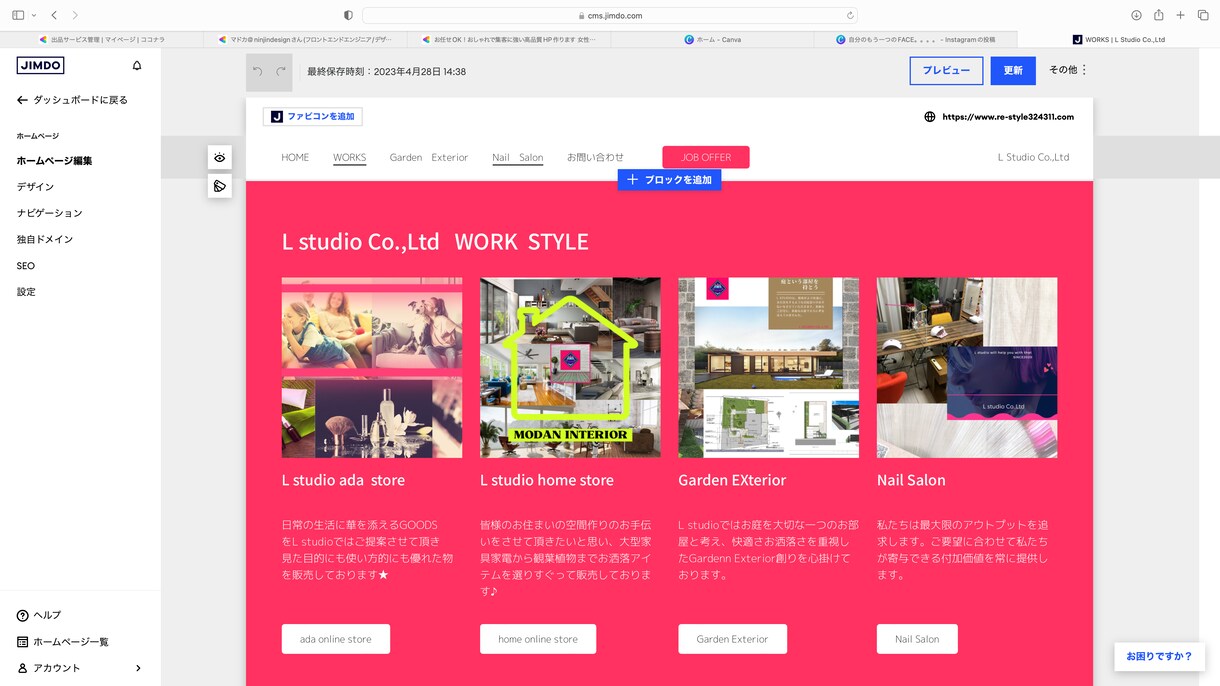Open 設定 in sidebar
The image size is (1220, 686).
point(26,292)
